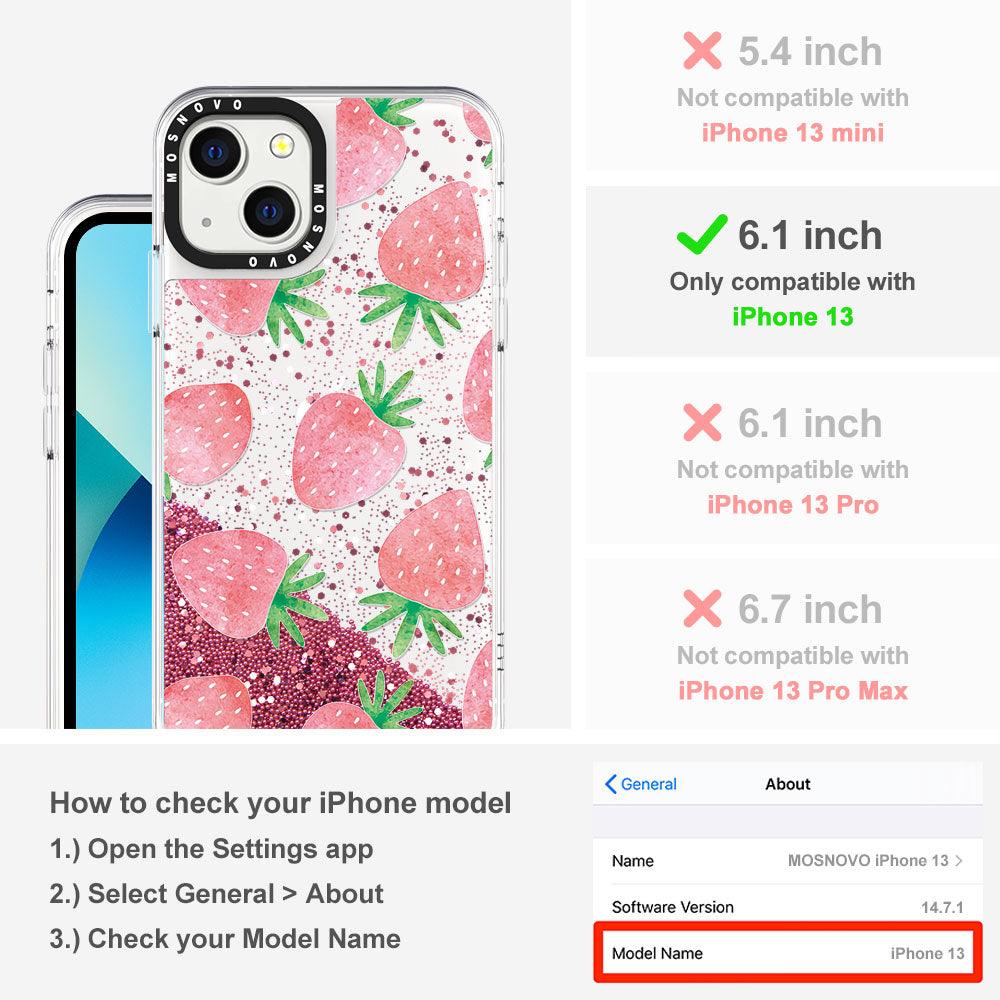Click the red X beside 5.4 inch
The image size is (1000, 1000).
pos(702,50)
